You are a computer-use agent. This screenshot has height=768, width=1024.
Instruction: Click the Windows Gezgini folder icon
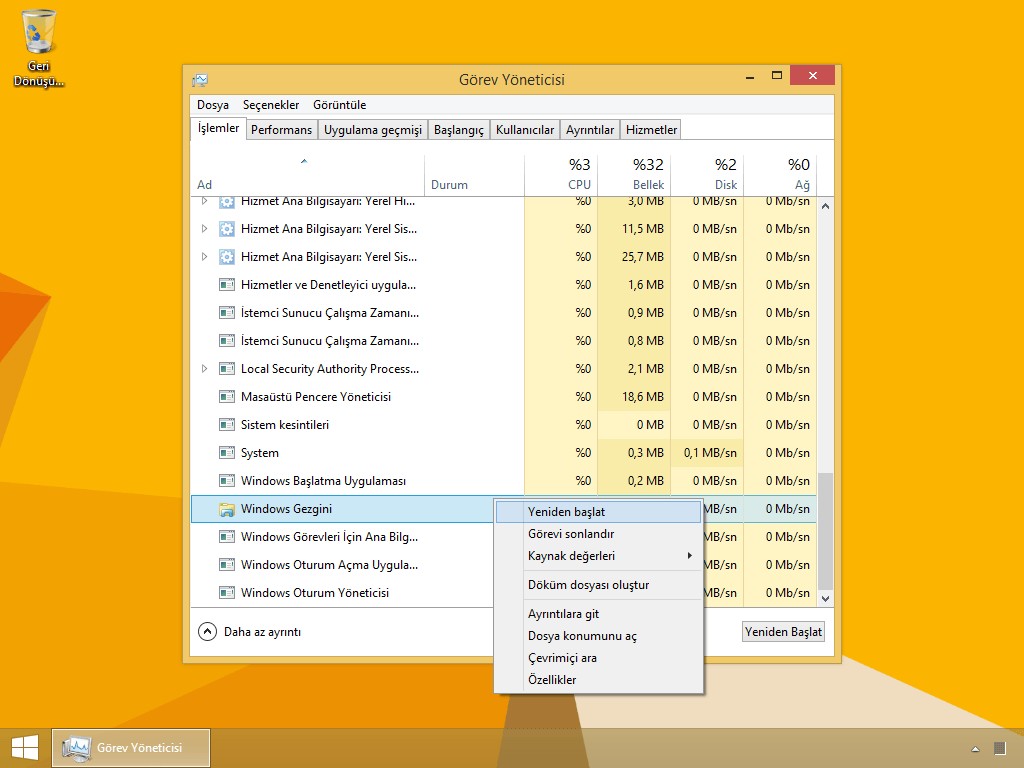tap(227, 509)
